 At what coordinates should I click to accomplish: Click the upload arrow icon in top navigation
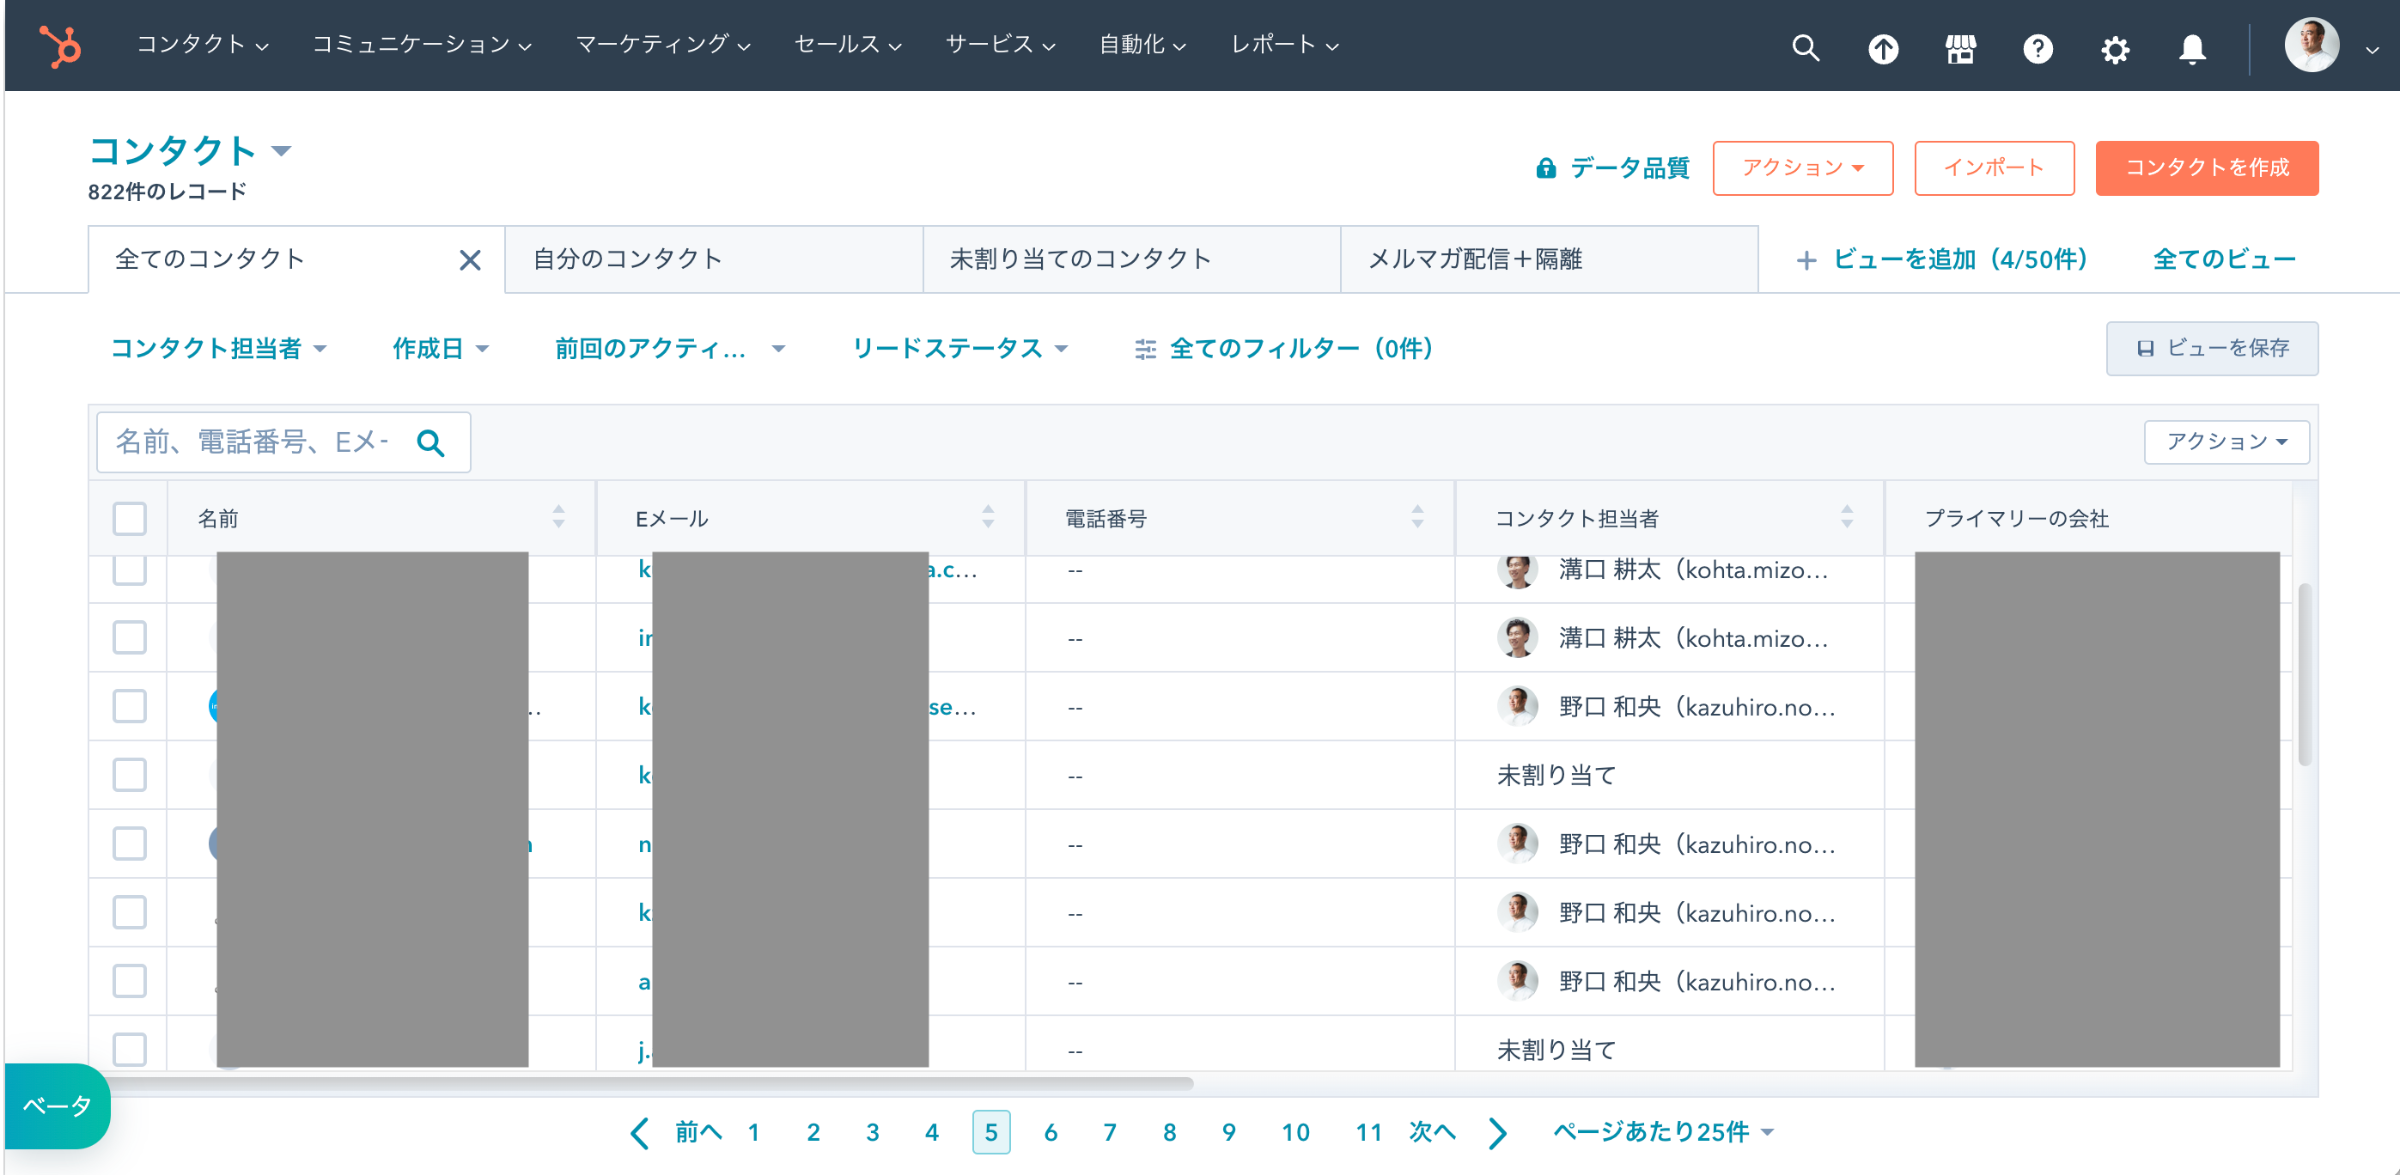pos(1884,47)
